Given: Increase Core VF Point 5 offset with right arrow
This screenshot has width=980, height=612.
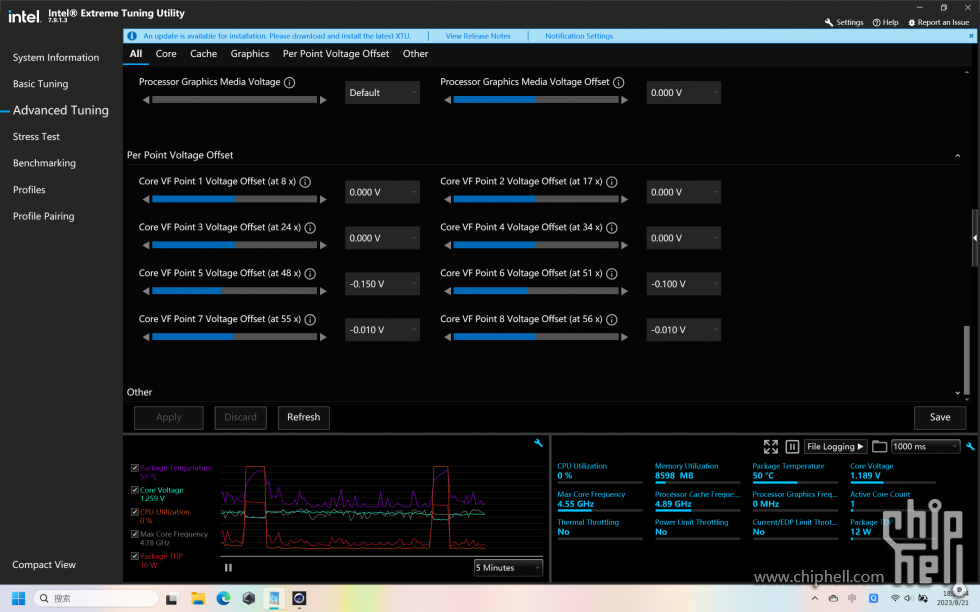Looking at the screenshot, I should coord(323,291).
